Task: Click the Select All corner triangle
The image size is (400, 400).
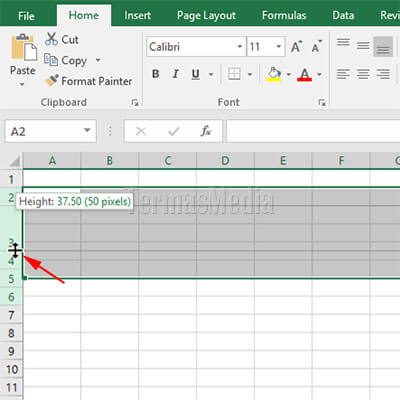Action: [14, 161]
